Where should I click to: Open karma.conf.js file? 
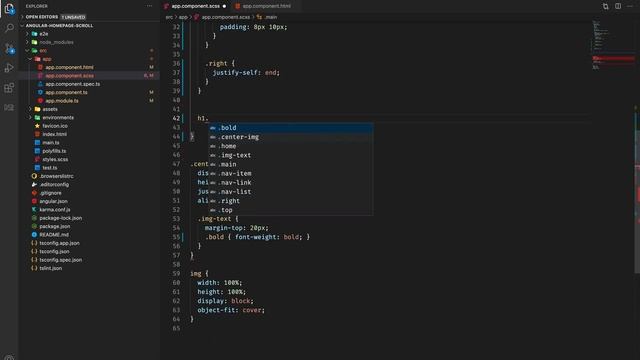click(55, 209)
